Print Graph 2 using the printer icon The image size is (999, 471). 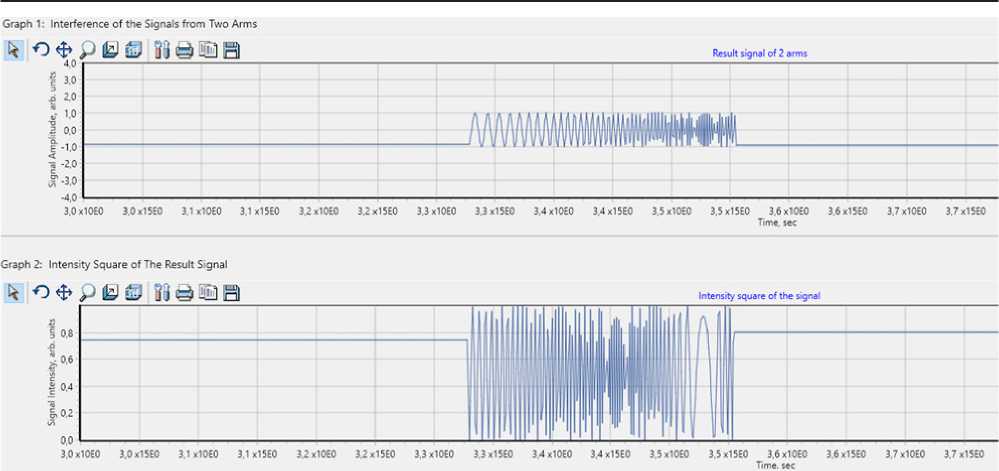(185, 292)
